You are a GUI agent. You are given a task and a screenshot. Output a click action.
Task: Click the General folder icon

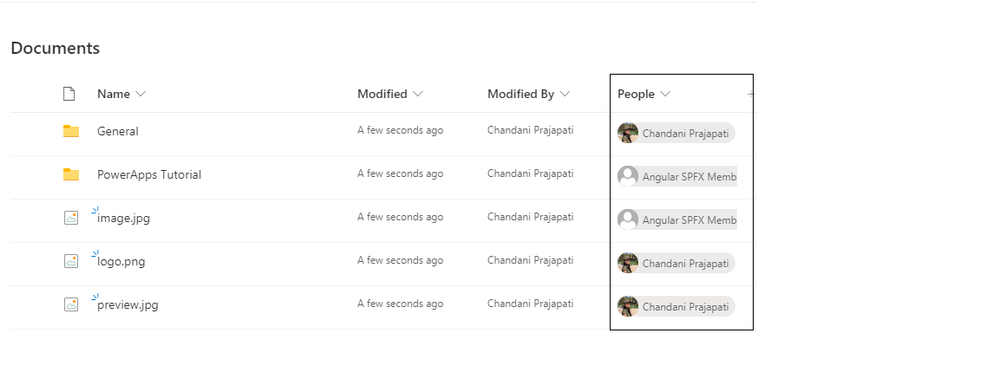(x=71, y=131)
